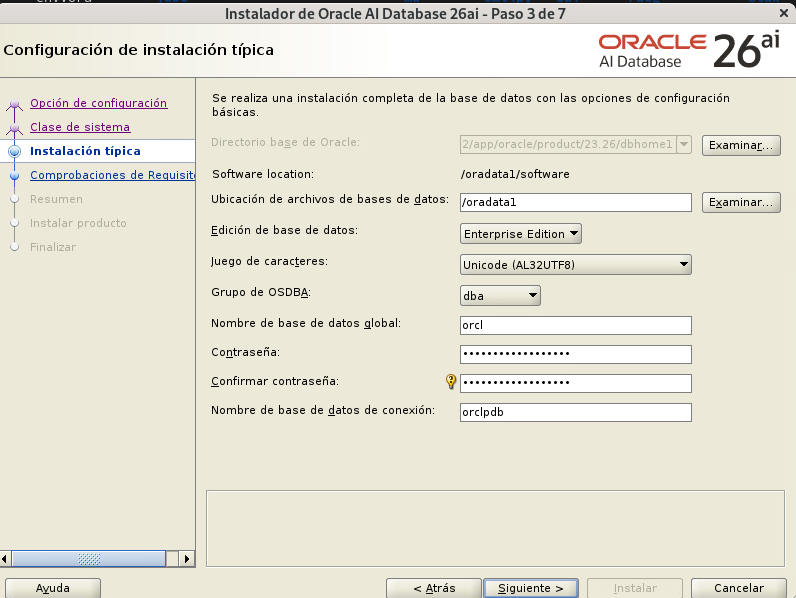Click the hint icon beside Confirmar contraseña
Screen dimensions: 796x598
[451, 382]
